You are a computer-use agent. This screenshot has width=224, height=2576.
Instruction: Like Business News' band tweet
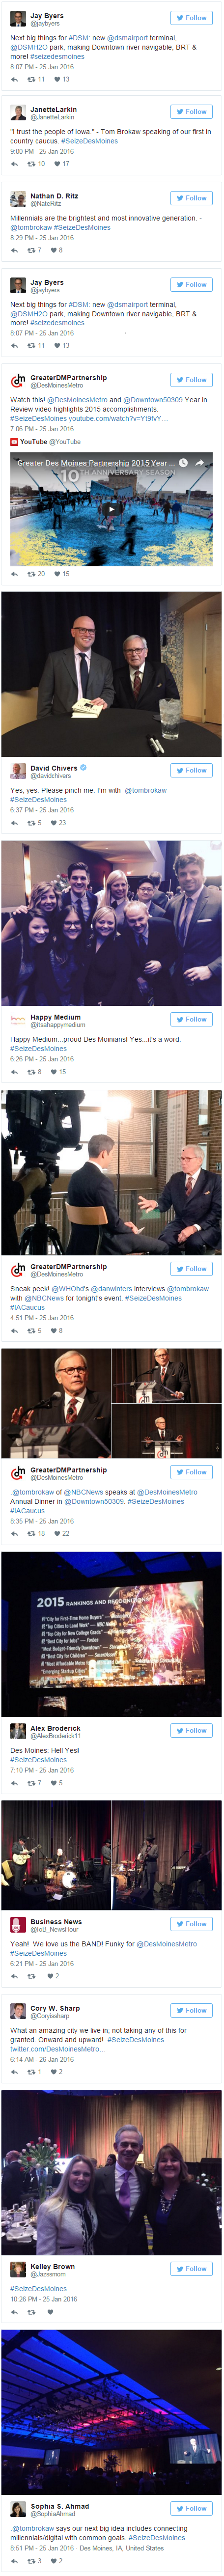50,1975
